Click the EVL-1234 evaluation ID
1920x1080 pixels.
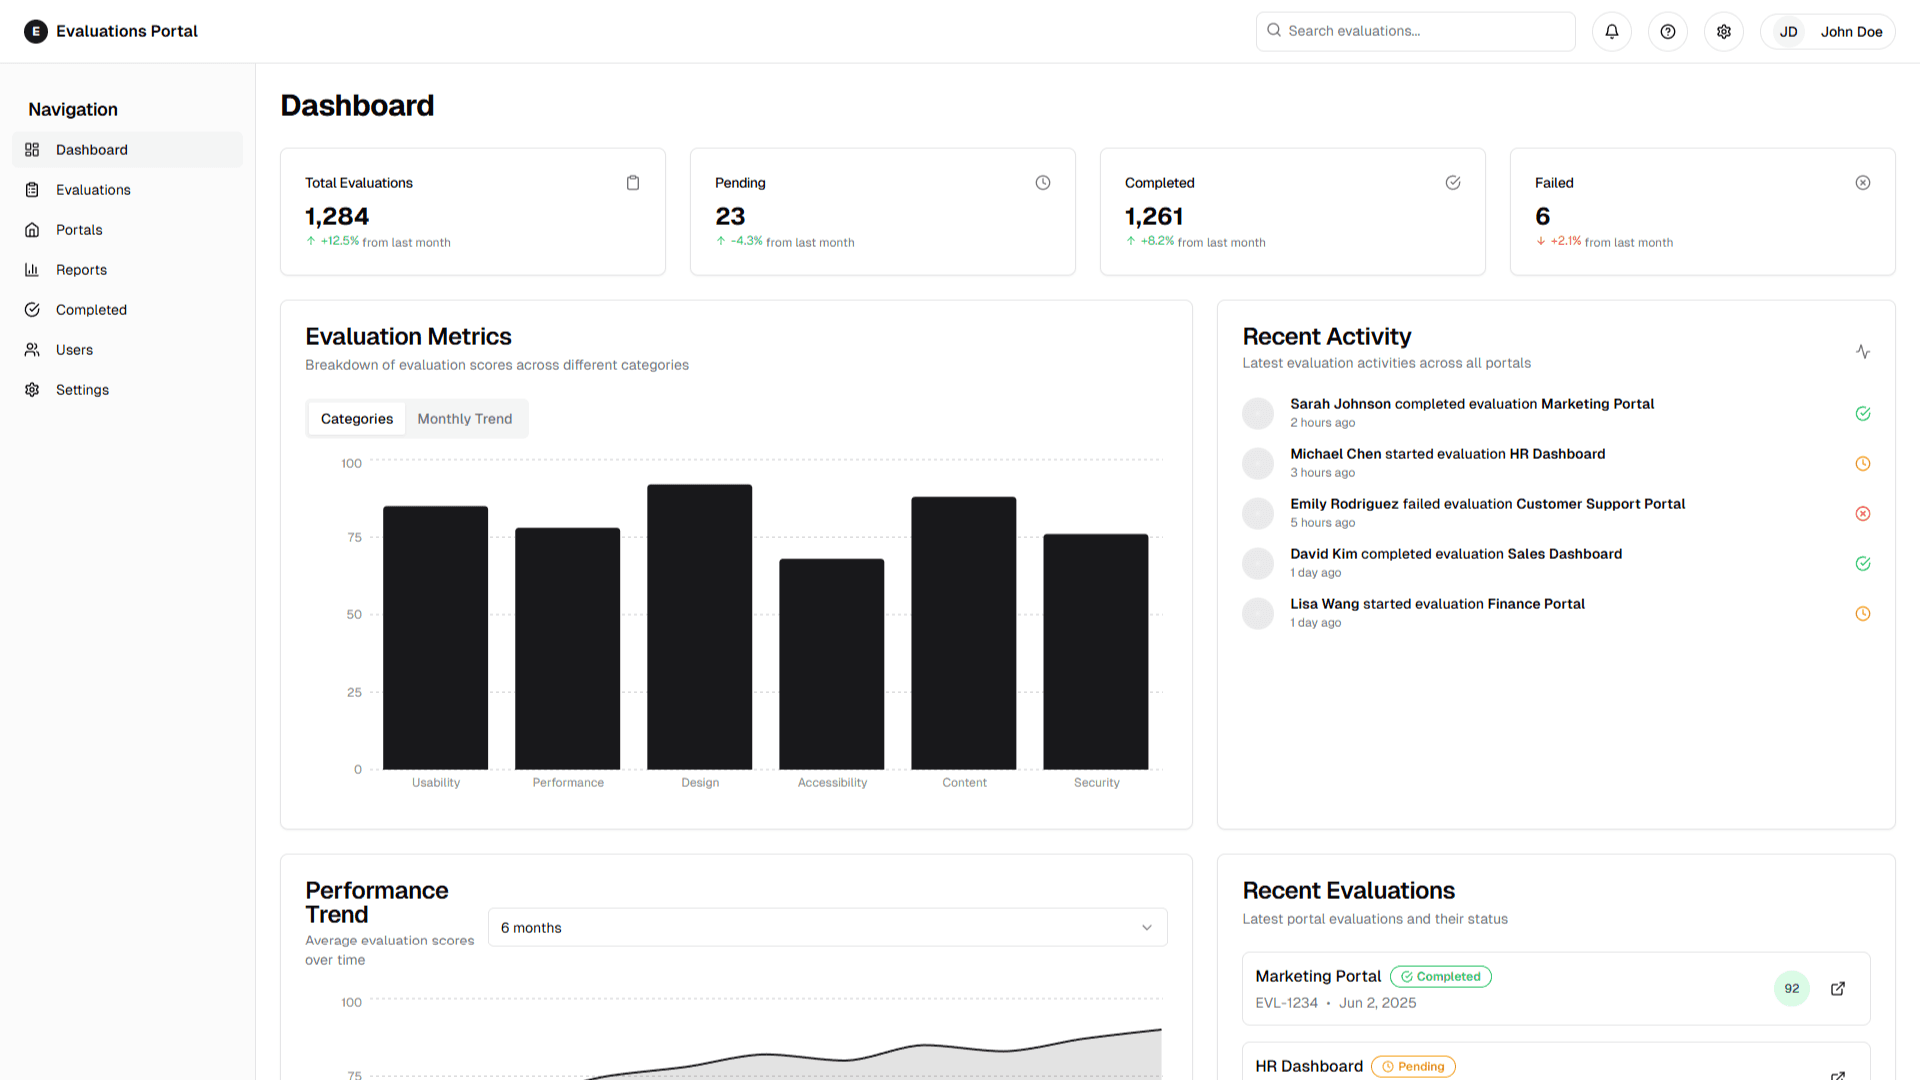[1287, 1003]
